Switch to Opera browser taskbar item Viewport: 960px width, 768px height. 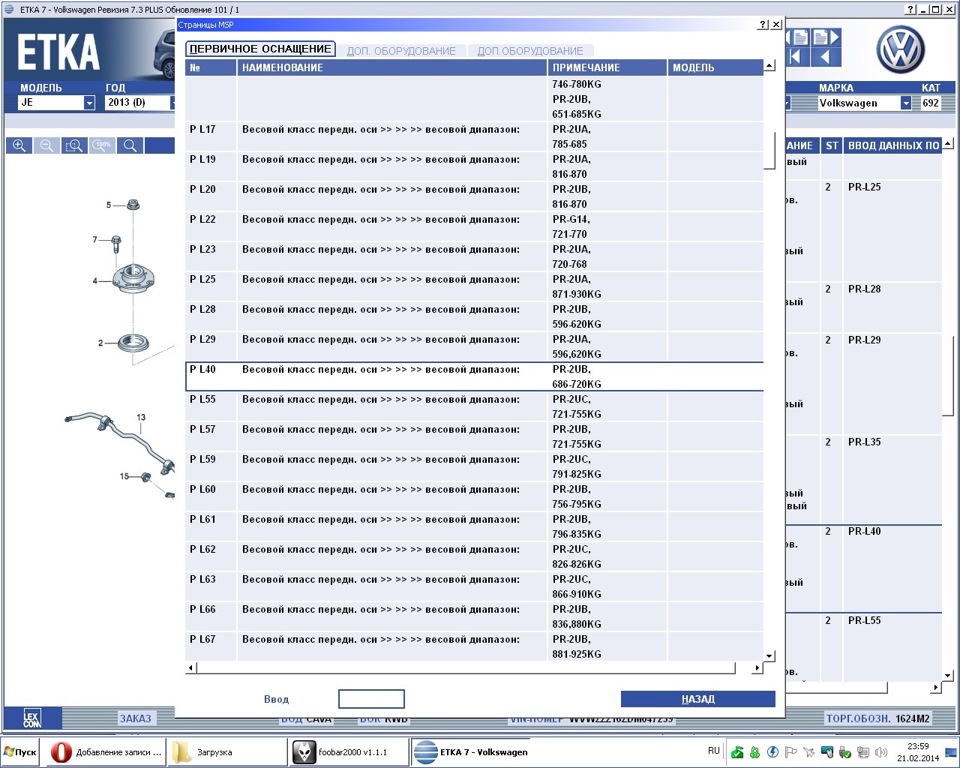pos(107,752)
